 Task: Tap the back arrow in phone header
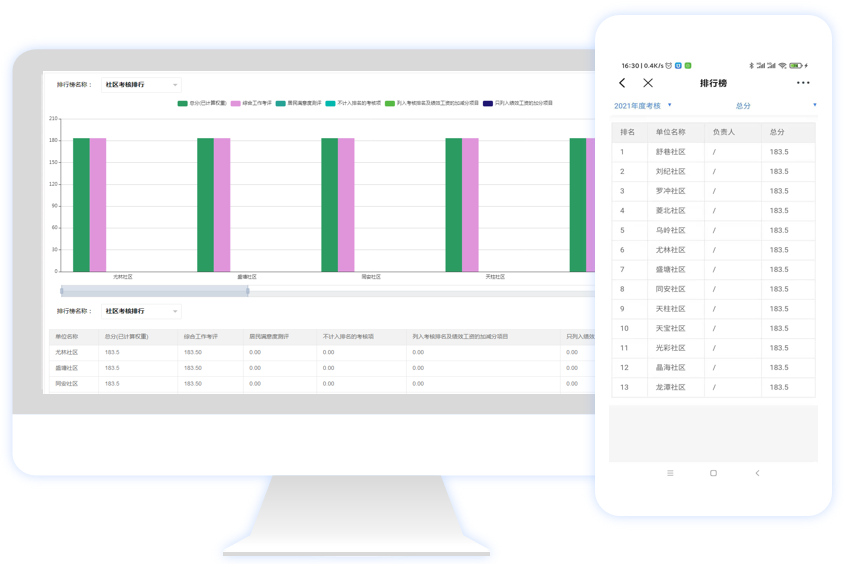[622, 83]
